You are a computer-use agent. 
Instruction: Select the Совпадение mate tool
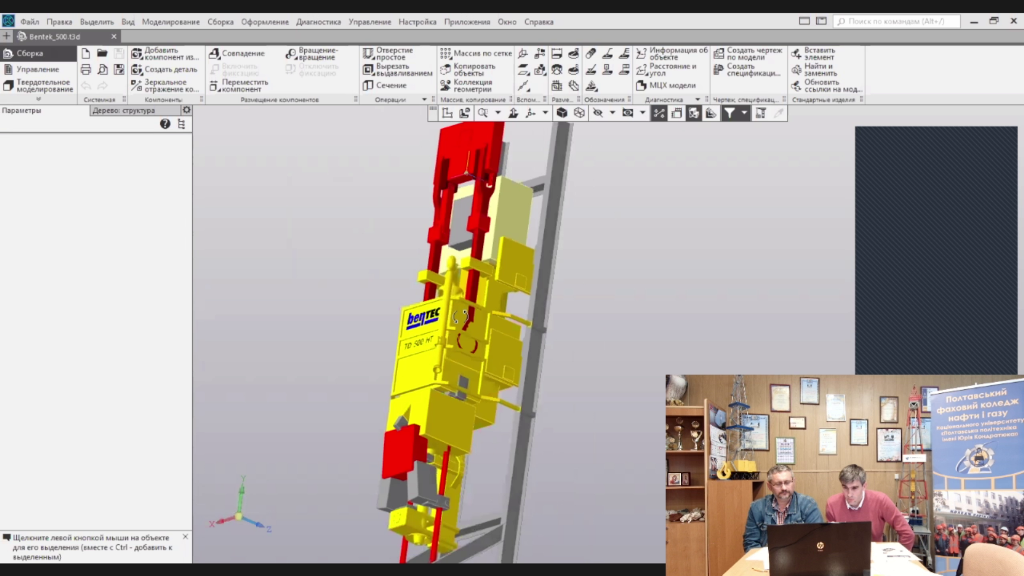coord(237,54)
